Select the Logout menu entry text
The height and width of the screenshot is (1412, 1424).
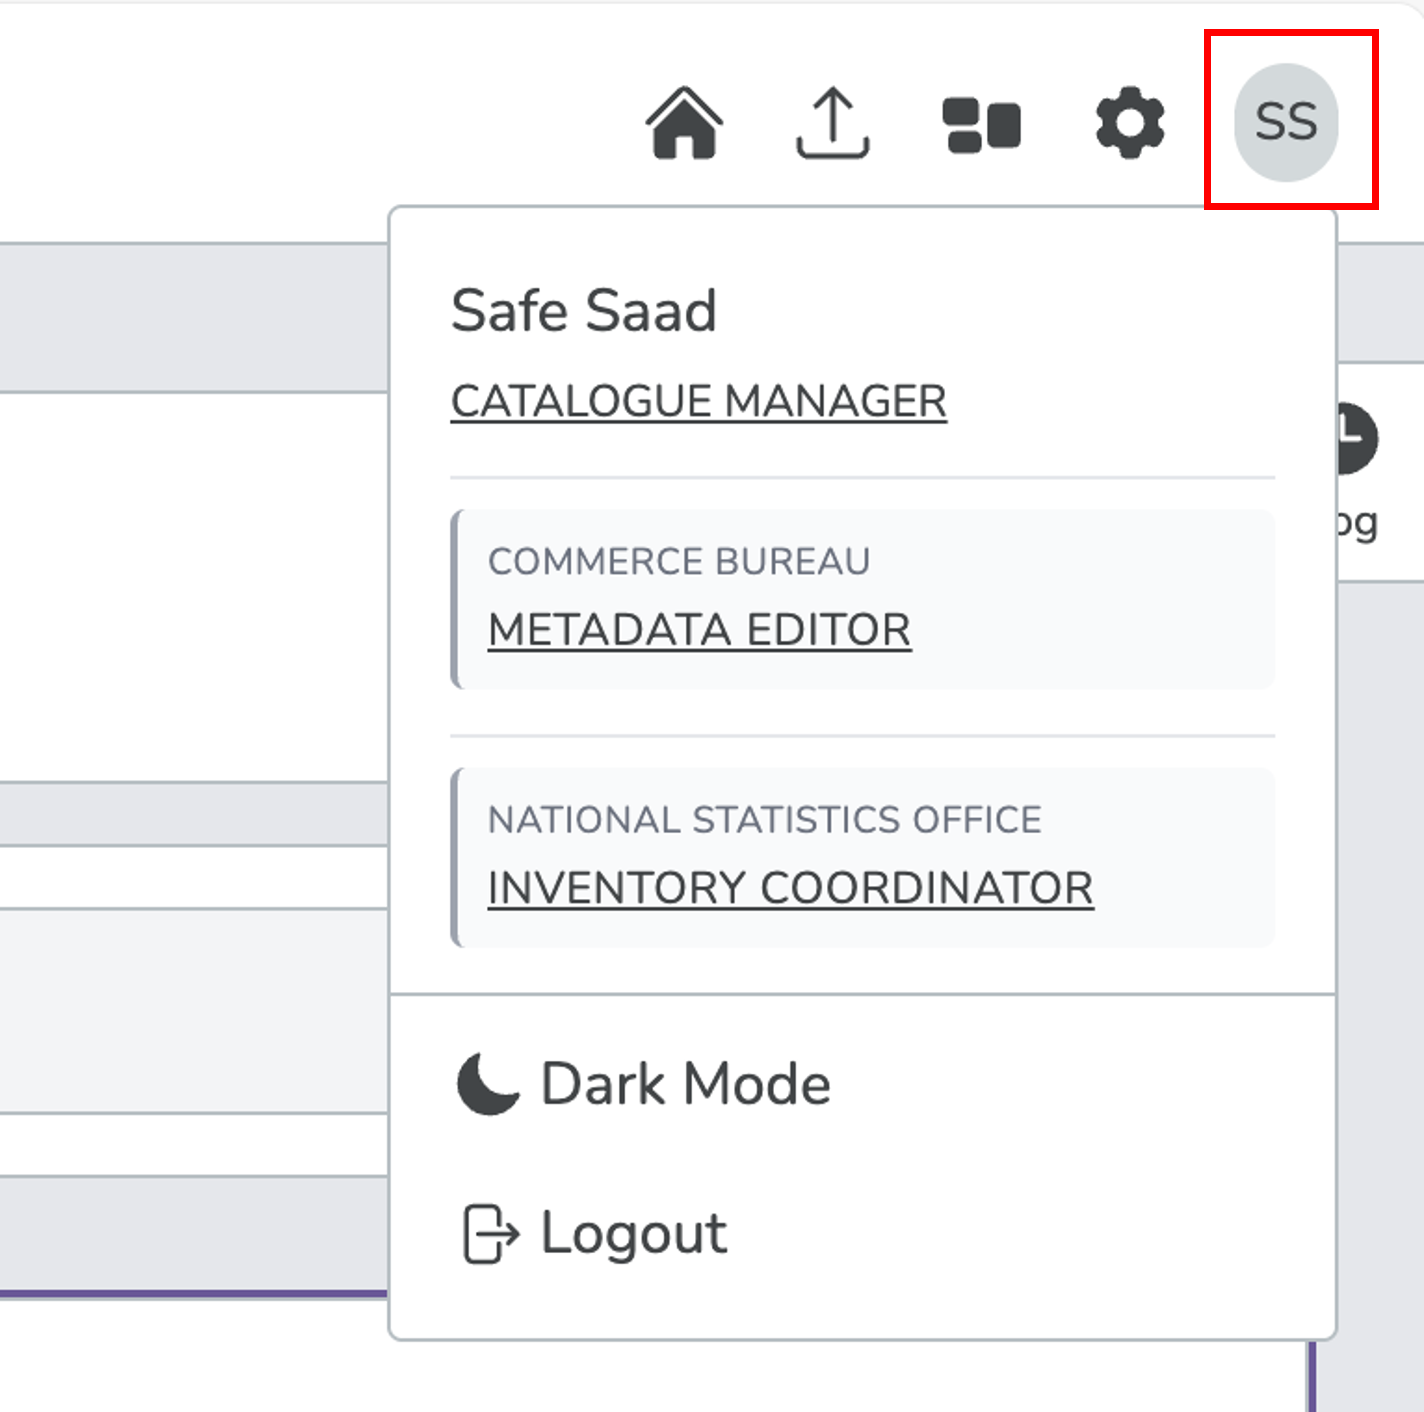(x=633, y=1233)
